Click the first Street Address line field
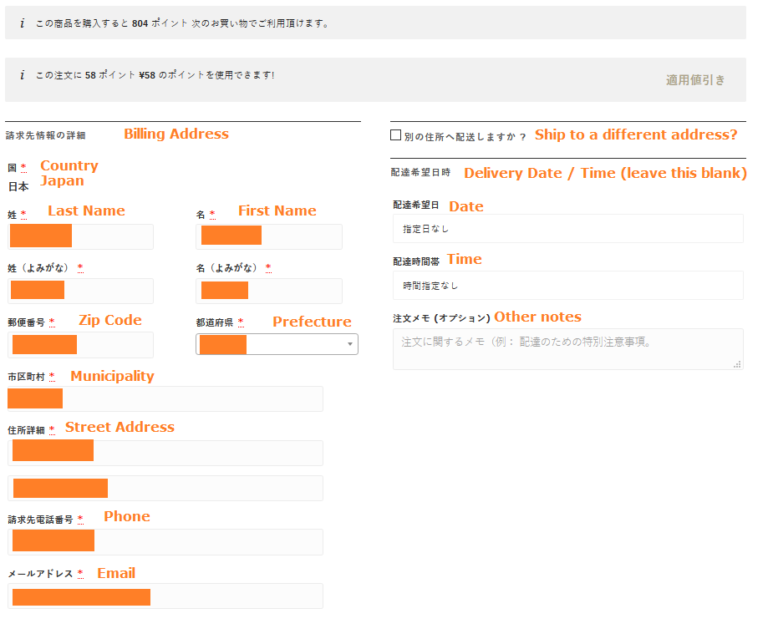Viewport: 768px width, 634px height. (165, 452)
